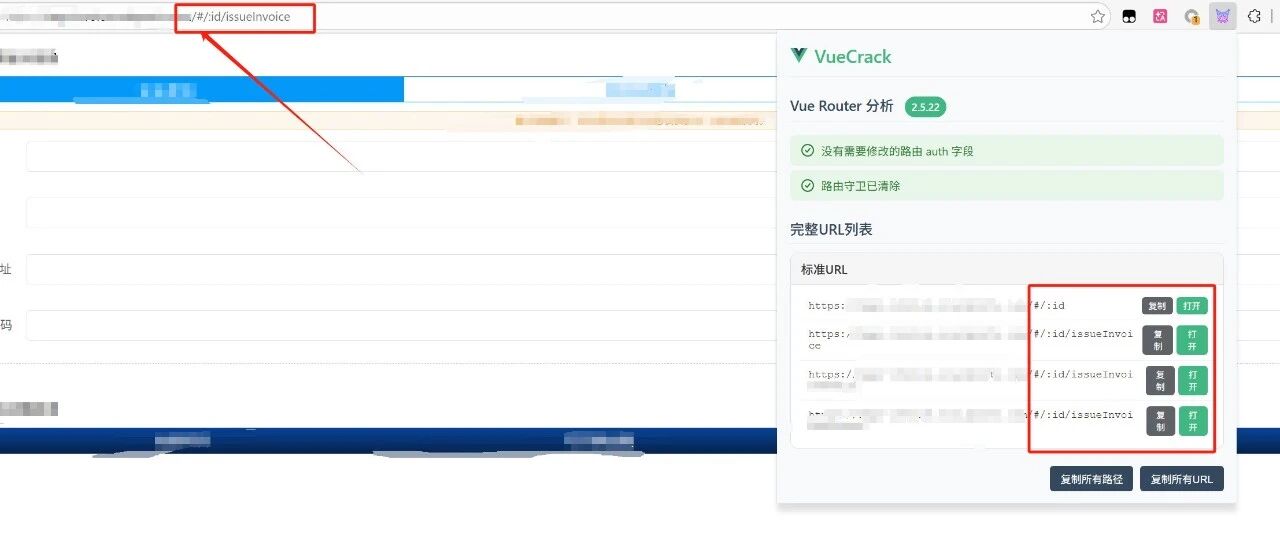Open the third URL in the 标准URL list
Image resolution: width=1280 pixels, height=545 pixels.
1192,380
